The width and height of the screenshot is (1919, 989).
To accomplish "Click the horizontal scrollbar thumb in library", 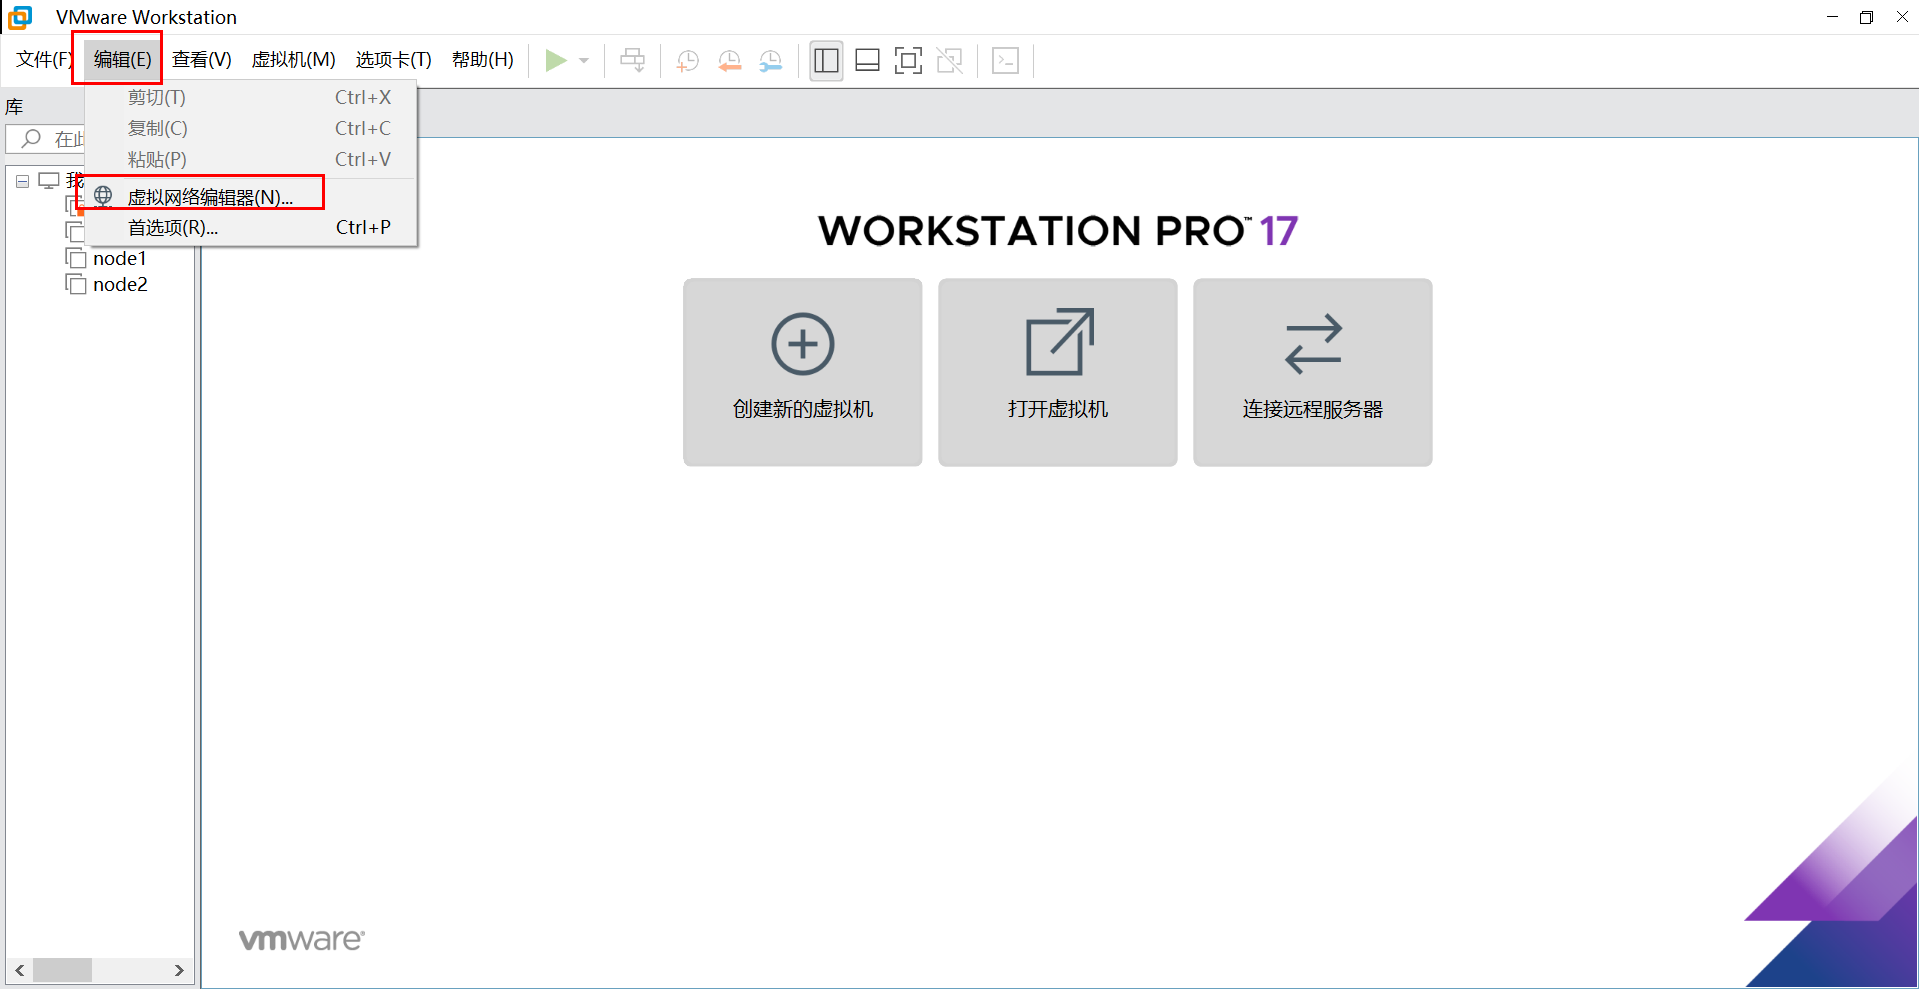I will click(x=62, y=970).
